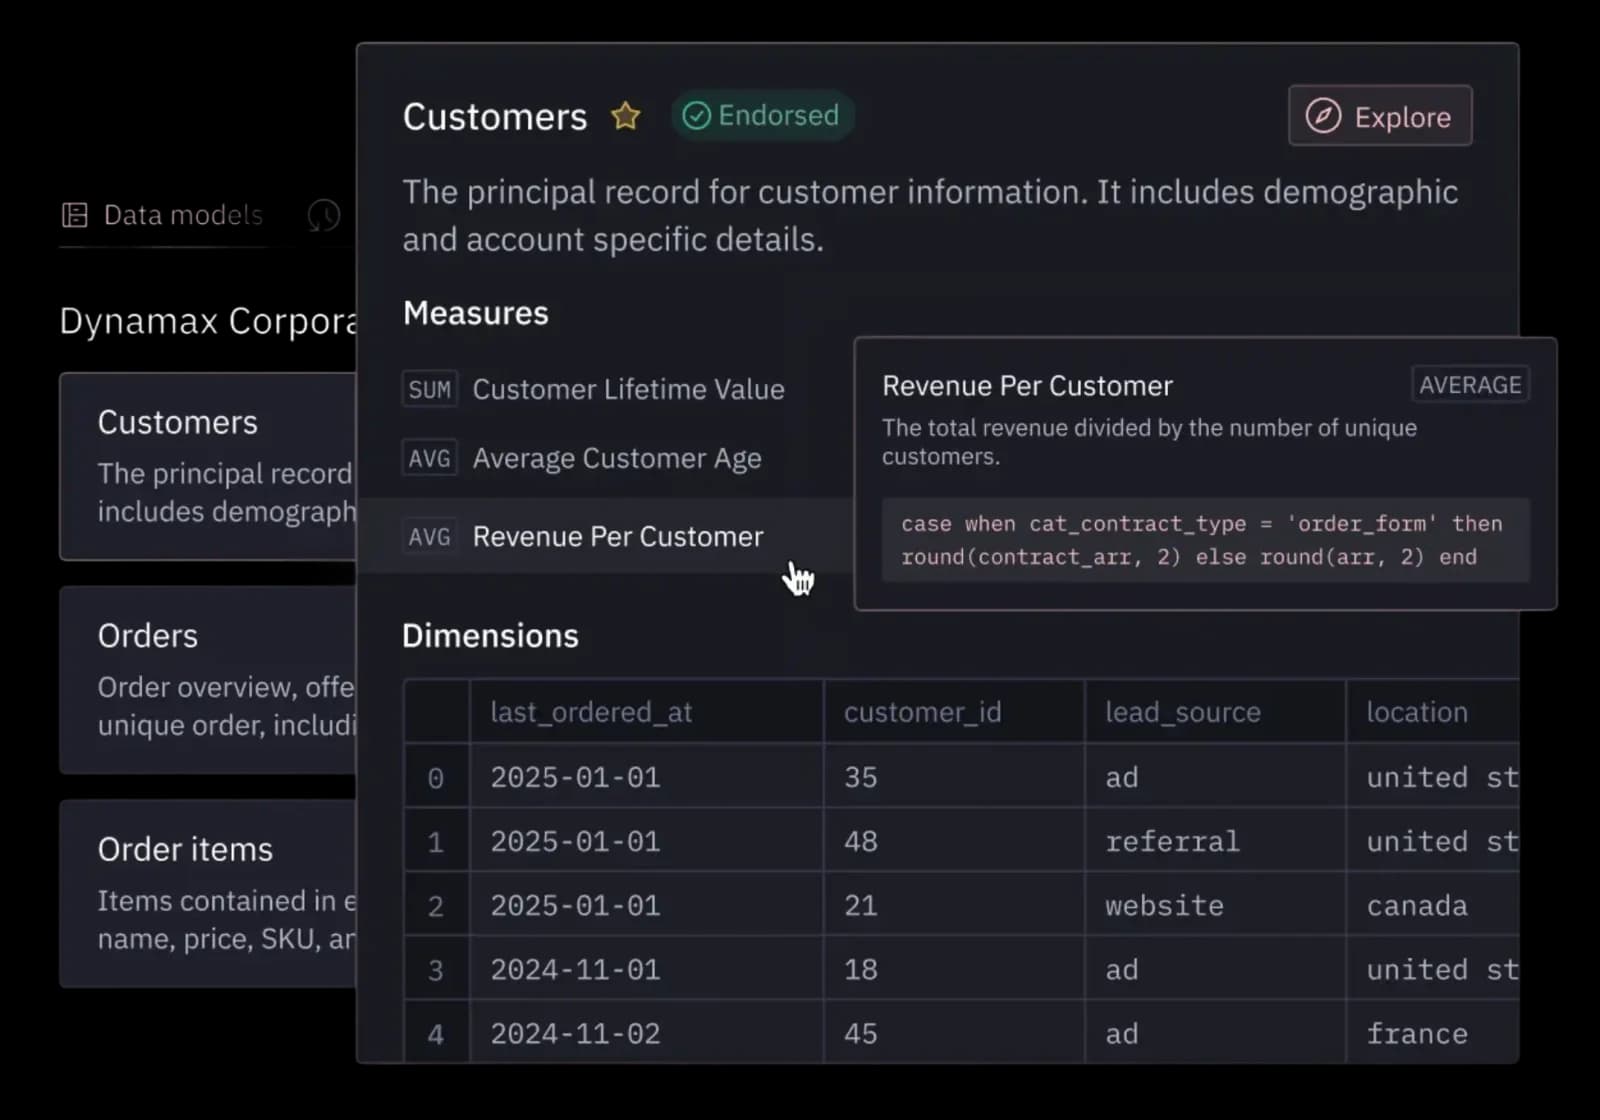Click the last_ordered_at column header

tap(591, 712)
